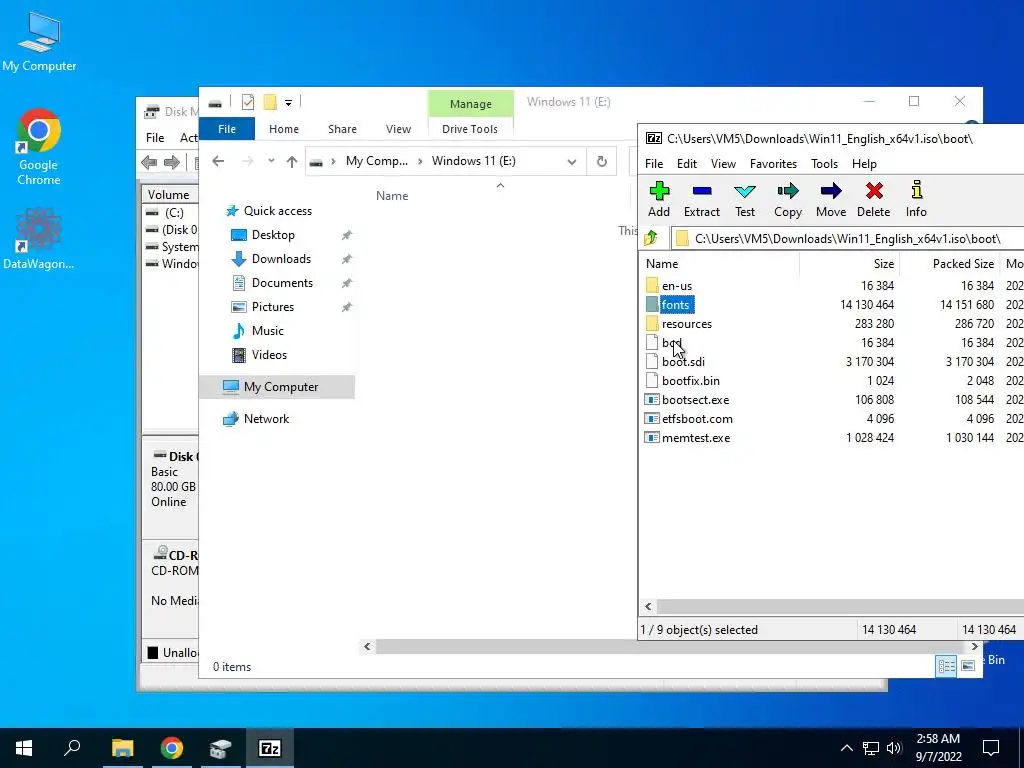1024x768 pixels.
Task: Select the en-us folder in 7-Zip
Action: click(x=677, y=286)
